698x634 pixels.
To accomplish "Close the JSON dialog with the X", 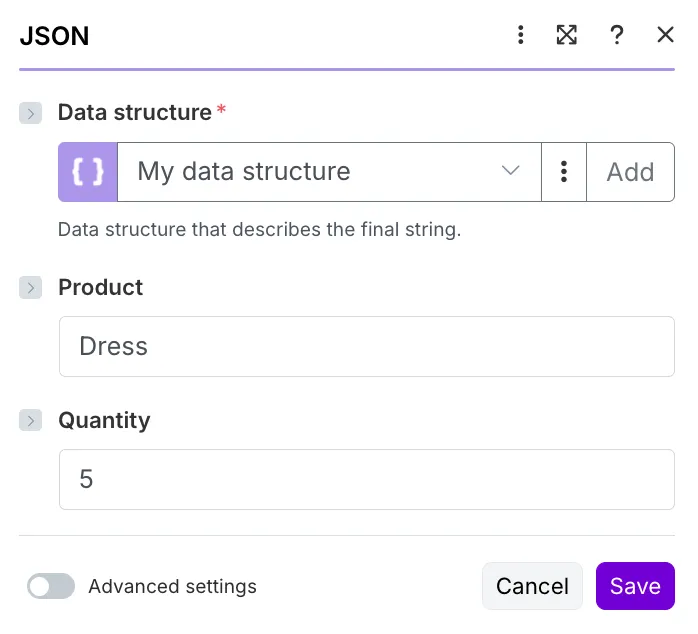I will pos(665,35).
